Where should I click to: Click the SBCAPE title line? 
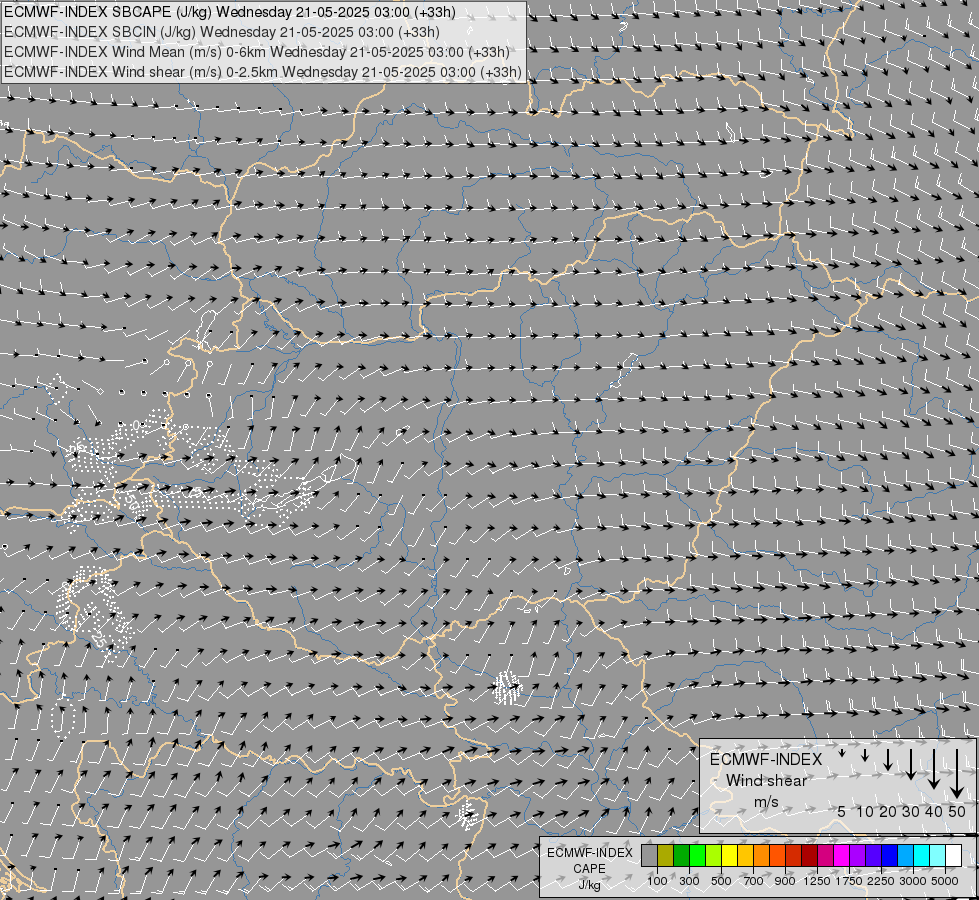230,12
